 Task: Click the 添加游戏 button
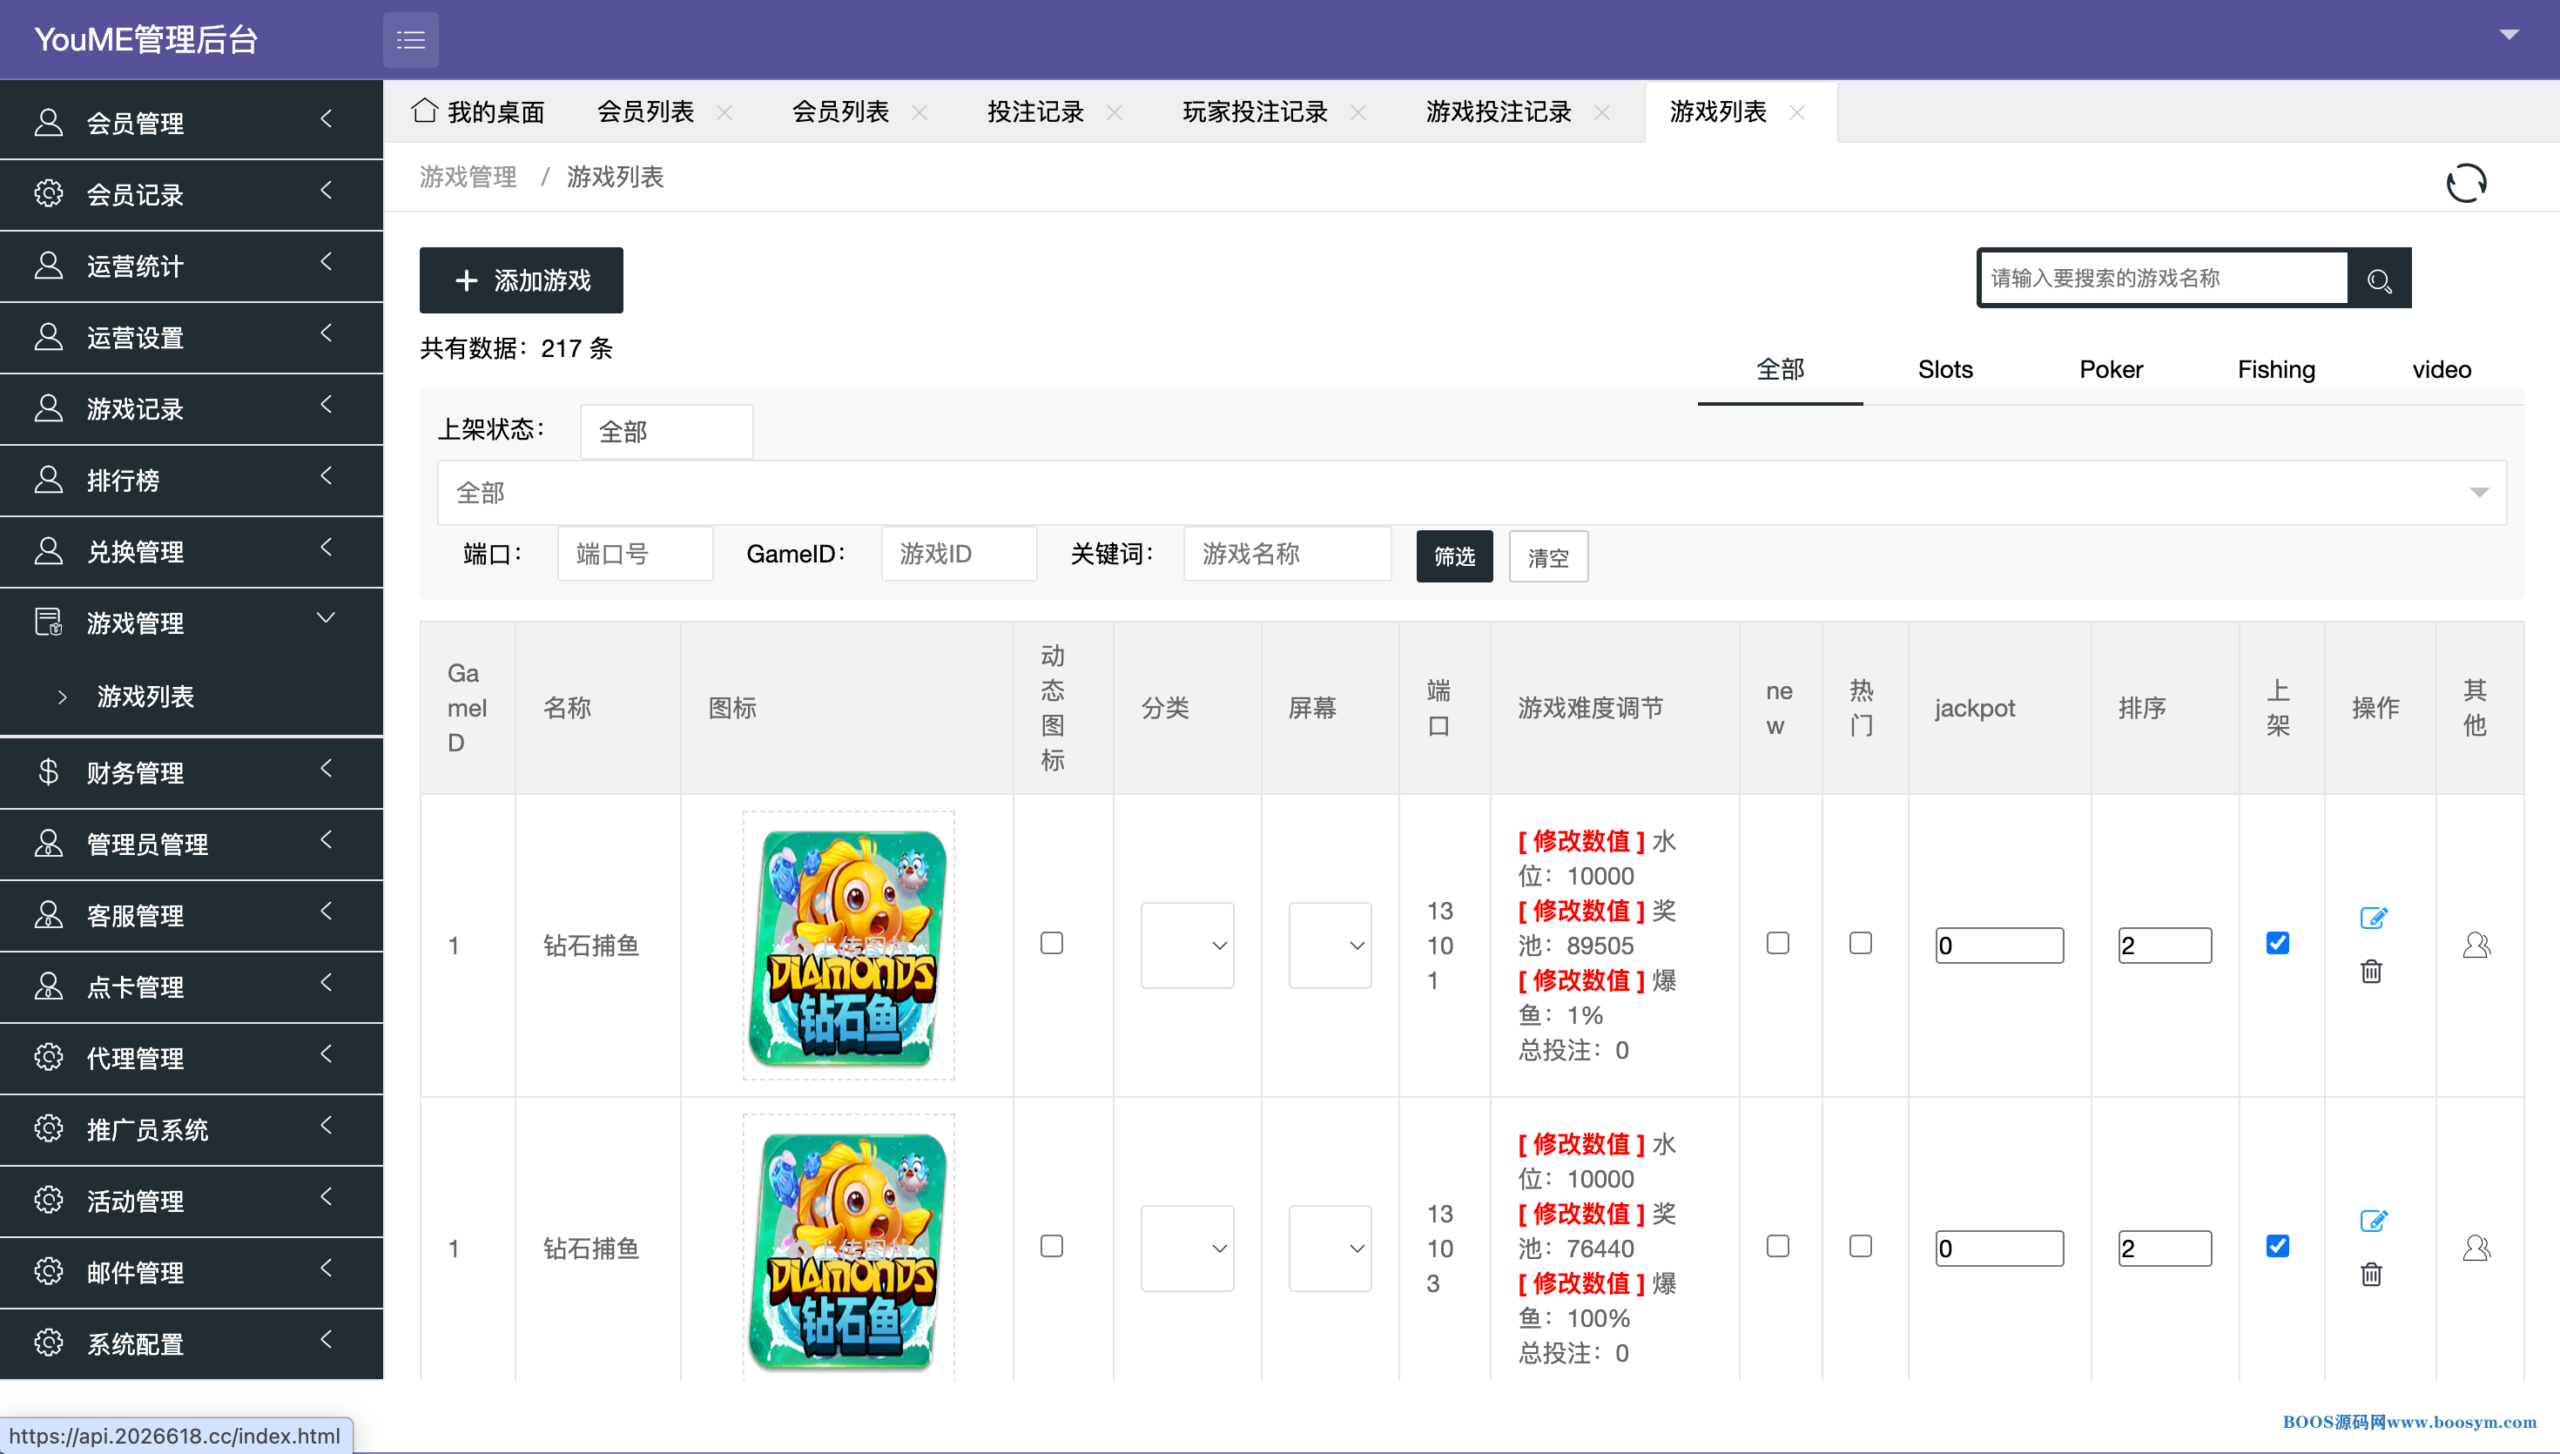pyautogui.click(x=521, y=280)
